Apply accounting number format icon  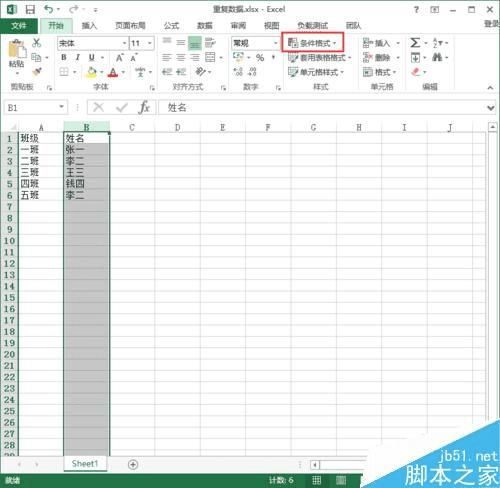[238, 57]
